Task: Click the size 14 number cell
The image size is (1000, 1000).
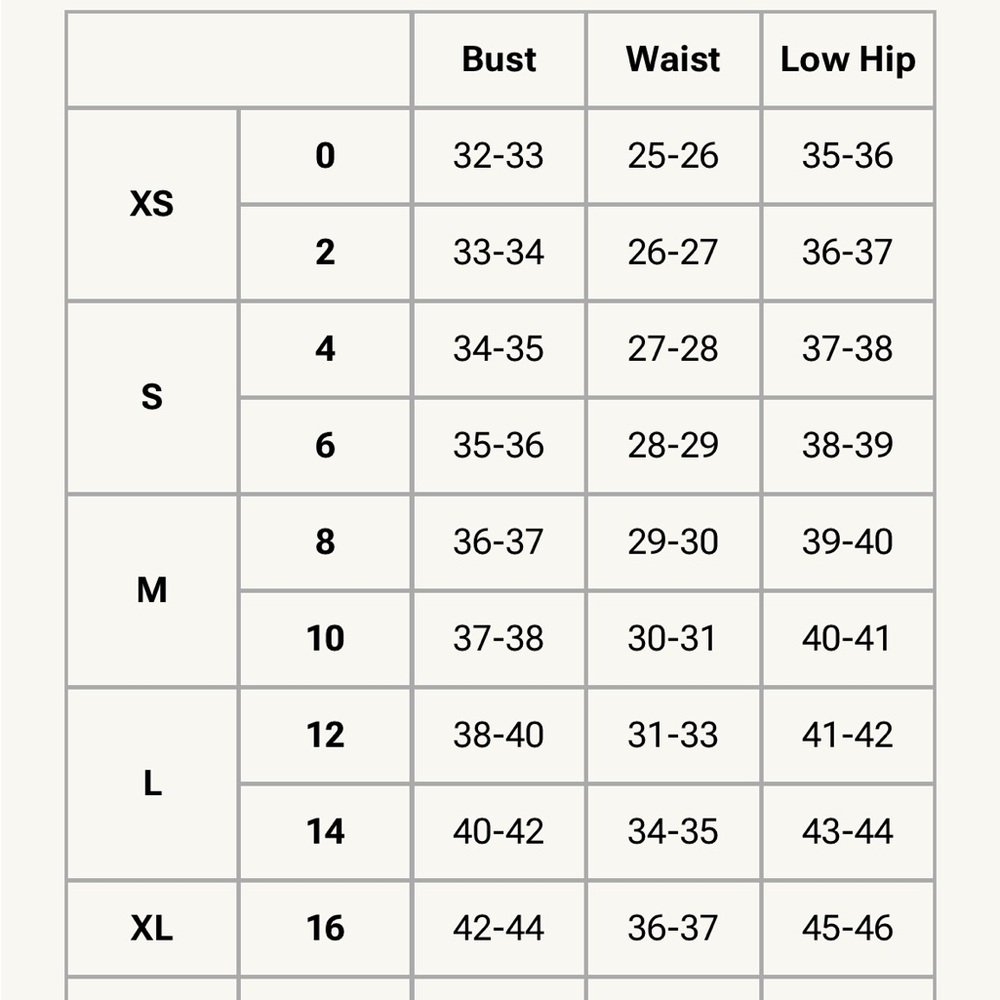Action: pos(325,831)
